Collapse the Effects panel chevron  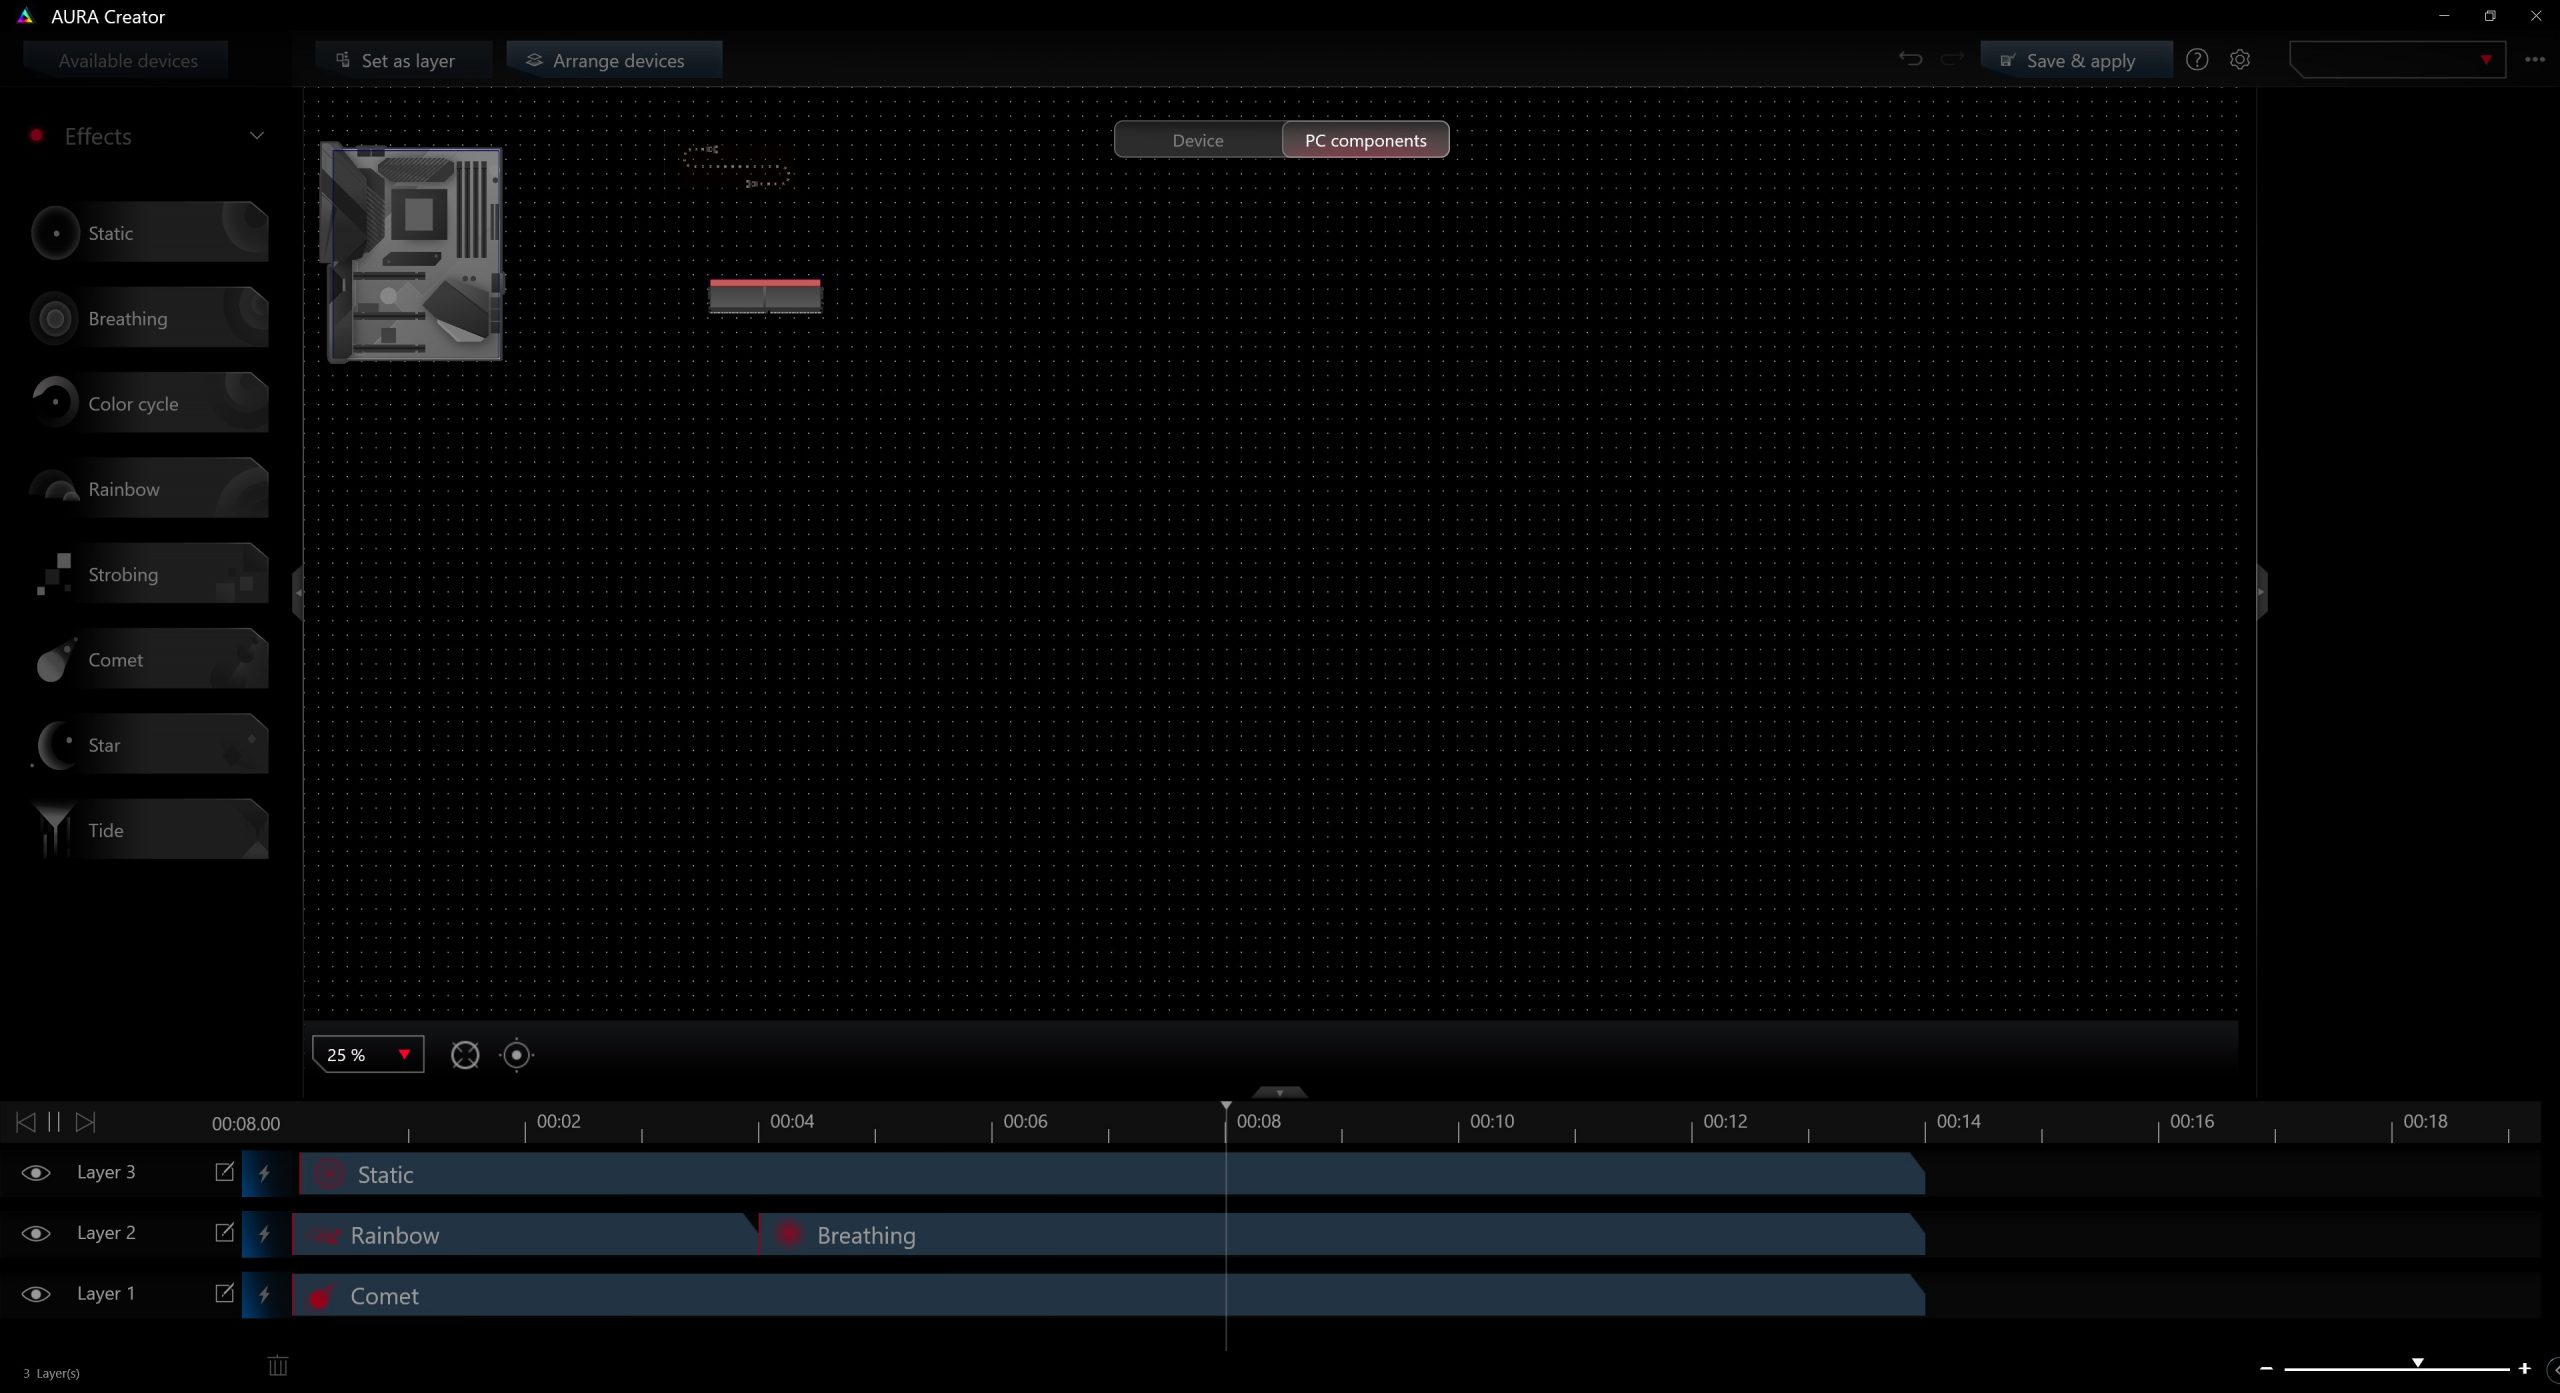pyautogui.click(x=257, y=136)
